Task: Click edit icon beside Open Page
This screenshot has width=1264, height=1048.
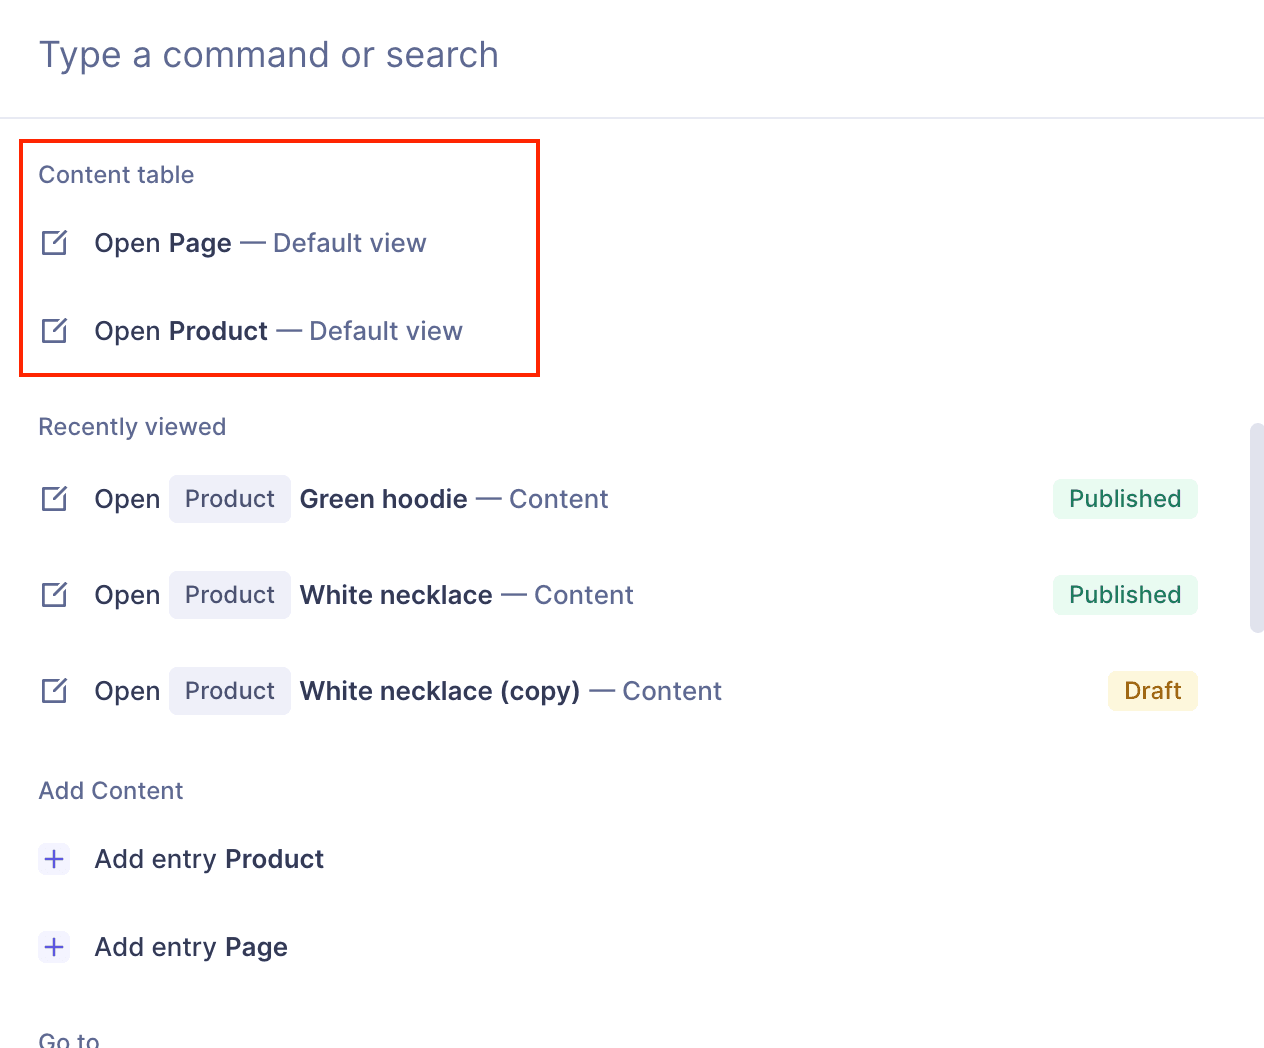Action: pos(54,243)
